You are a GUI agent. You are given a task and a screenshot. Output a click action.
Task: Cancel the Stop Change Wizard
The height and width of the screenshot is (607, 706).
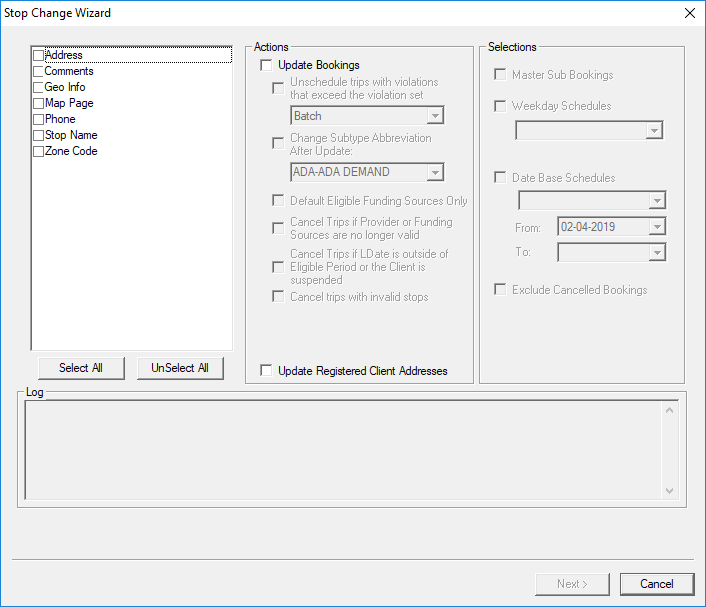click(656, 584)
